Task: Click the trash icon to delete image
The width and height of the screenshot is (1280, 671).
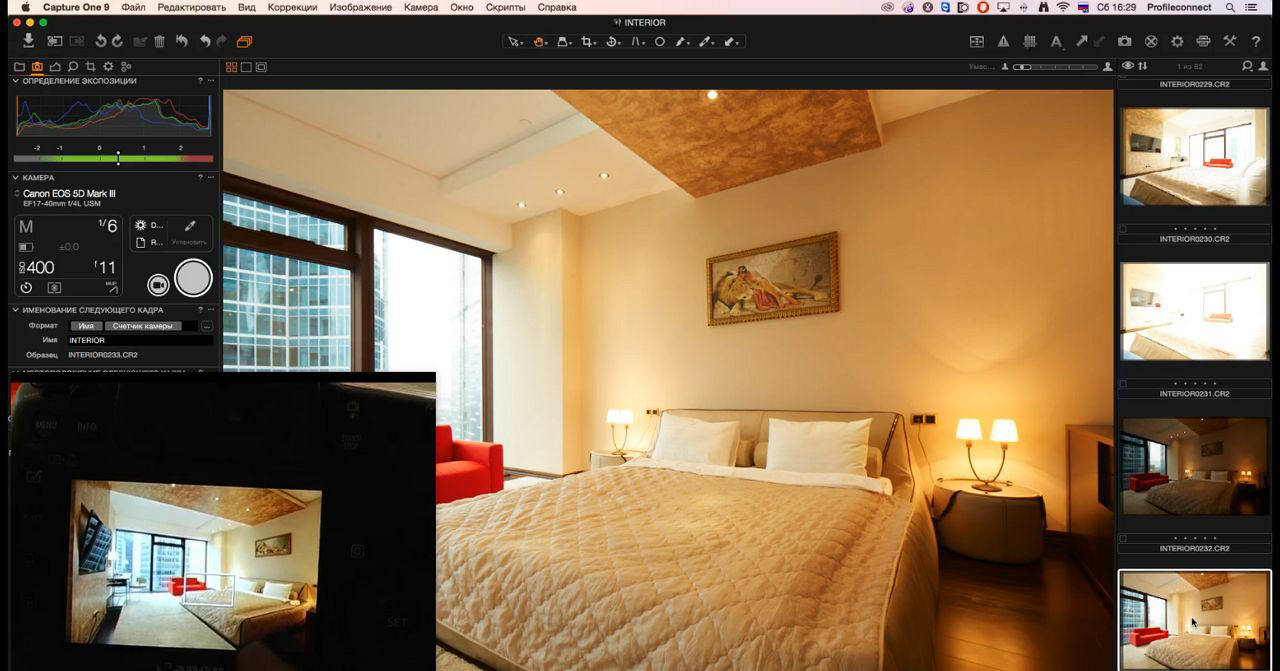Action: tap(158, 42)
